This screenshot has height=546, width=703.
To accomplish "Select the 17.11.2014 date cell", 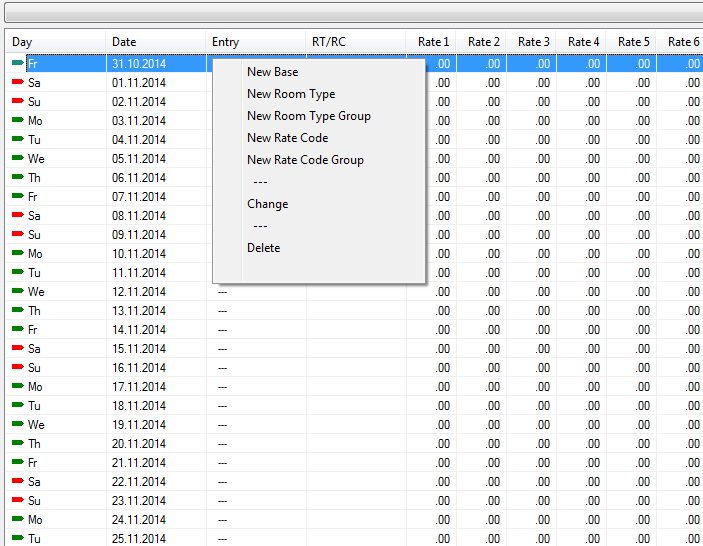I will pyautogui.click(x=139, y=387).
